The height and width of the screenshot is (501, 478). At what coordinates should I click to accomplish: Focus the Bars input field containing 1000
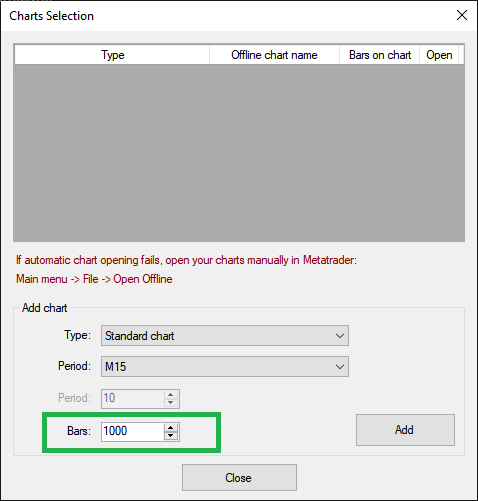133,431
